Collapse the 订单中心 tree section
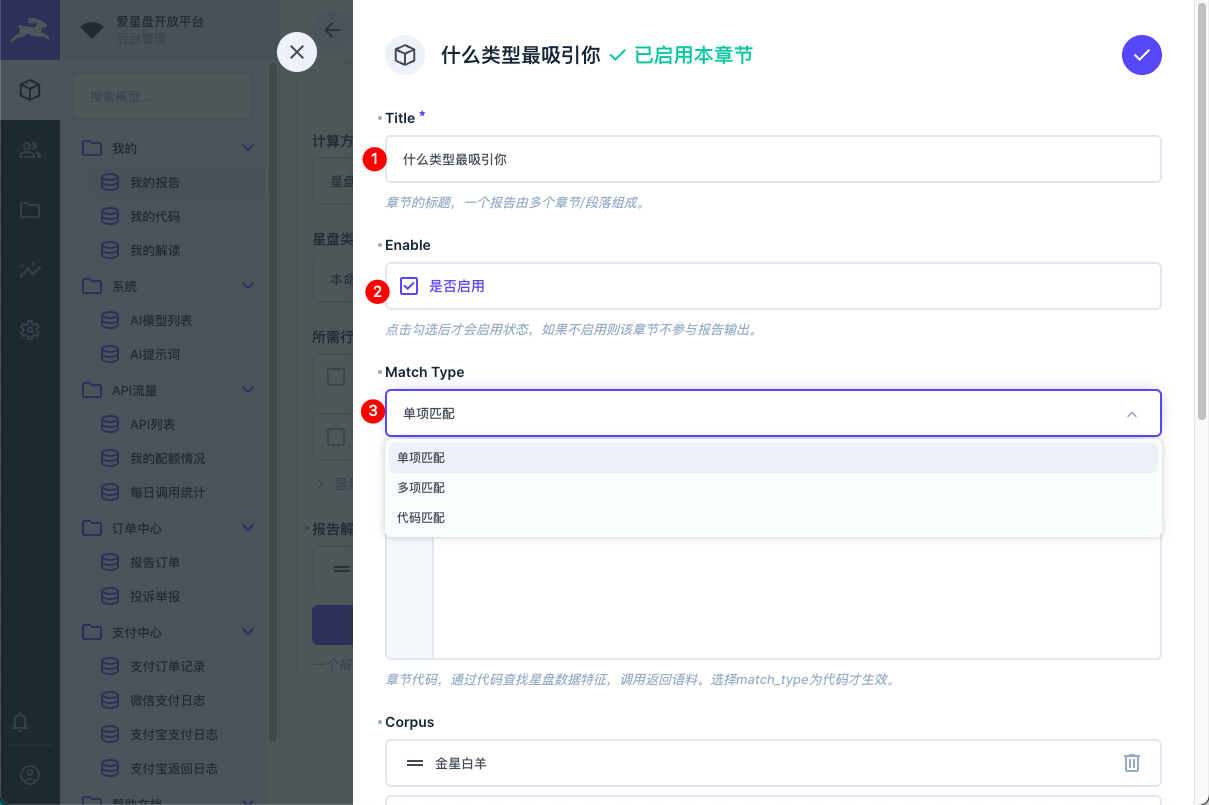The height and width of the screenshot is (805, 1209). pos(248,528)
